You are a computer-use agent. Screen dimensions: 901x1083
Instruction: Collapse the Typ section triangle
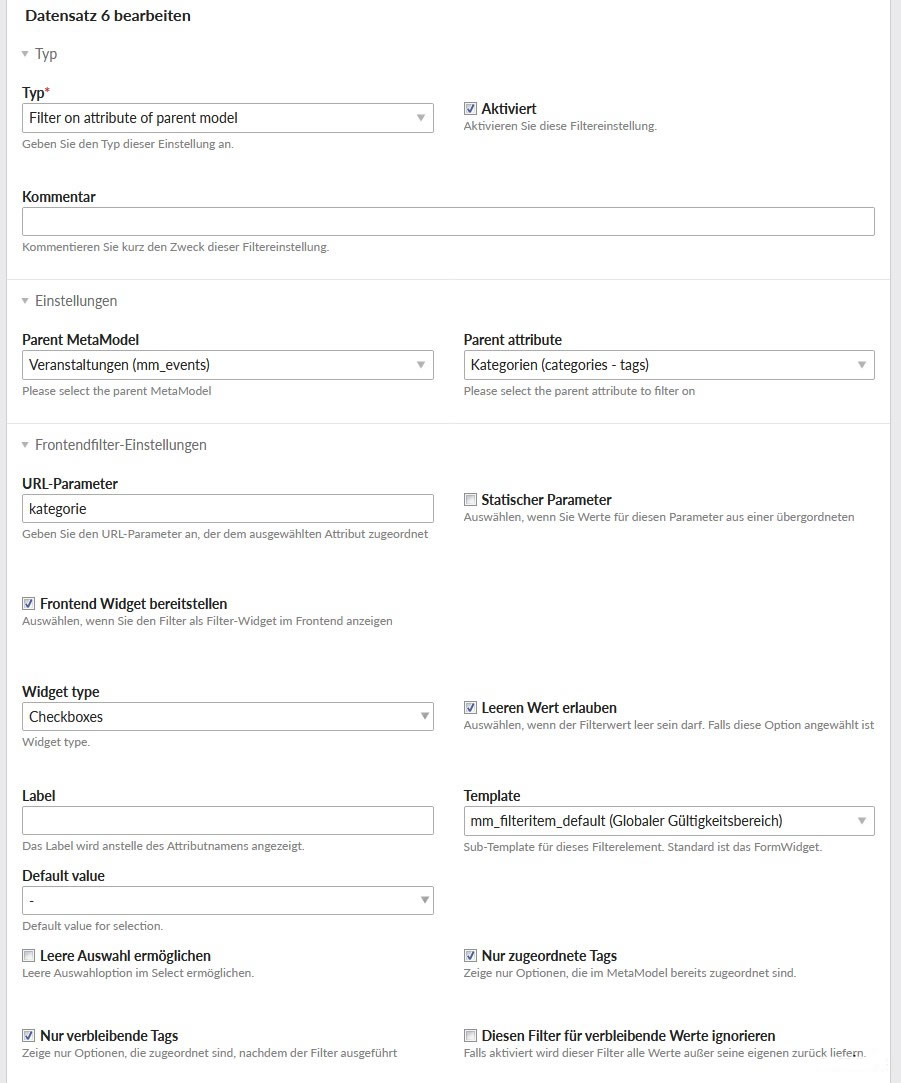(26, 54)
